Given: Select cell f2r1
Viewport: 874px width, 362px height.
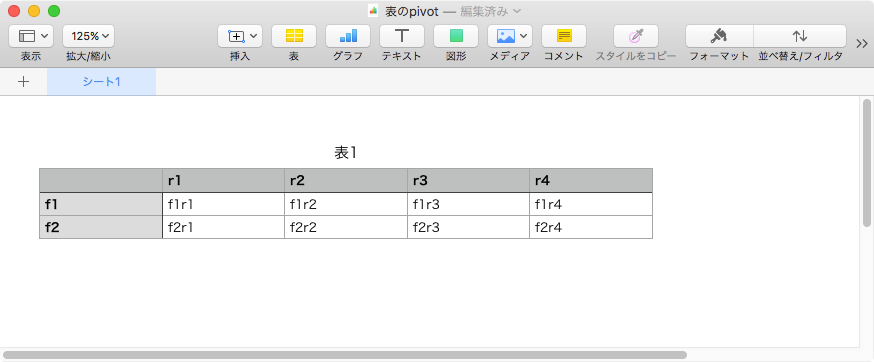Looking at the screenshot, I should point(224,227).
